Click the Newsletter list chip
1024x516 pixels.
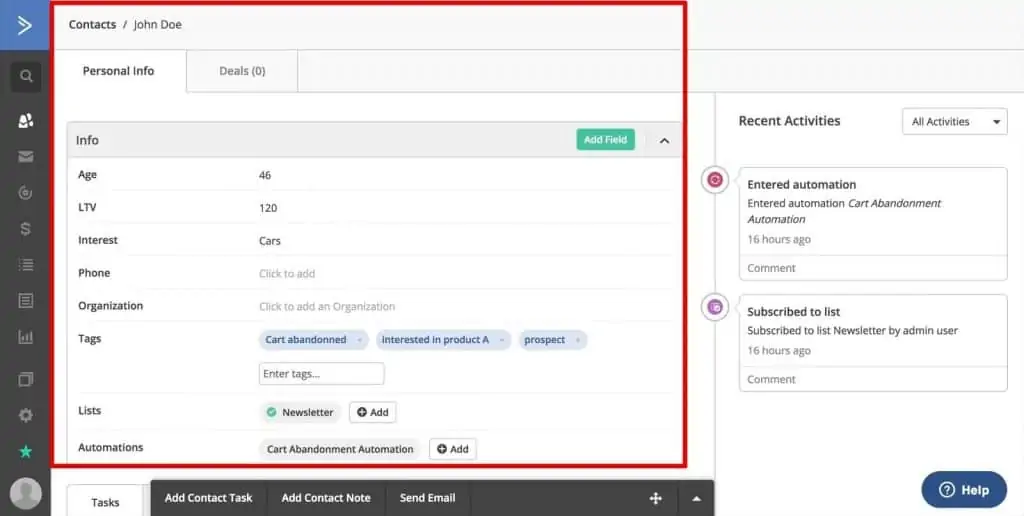coord(300,412)
